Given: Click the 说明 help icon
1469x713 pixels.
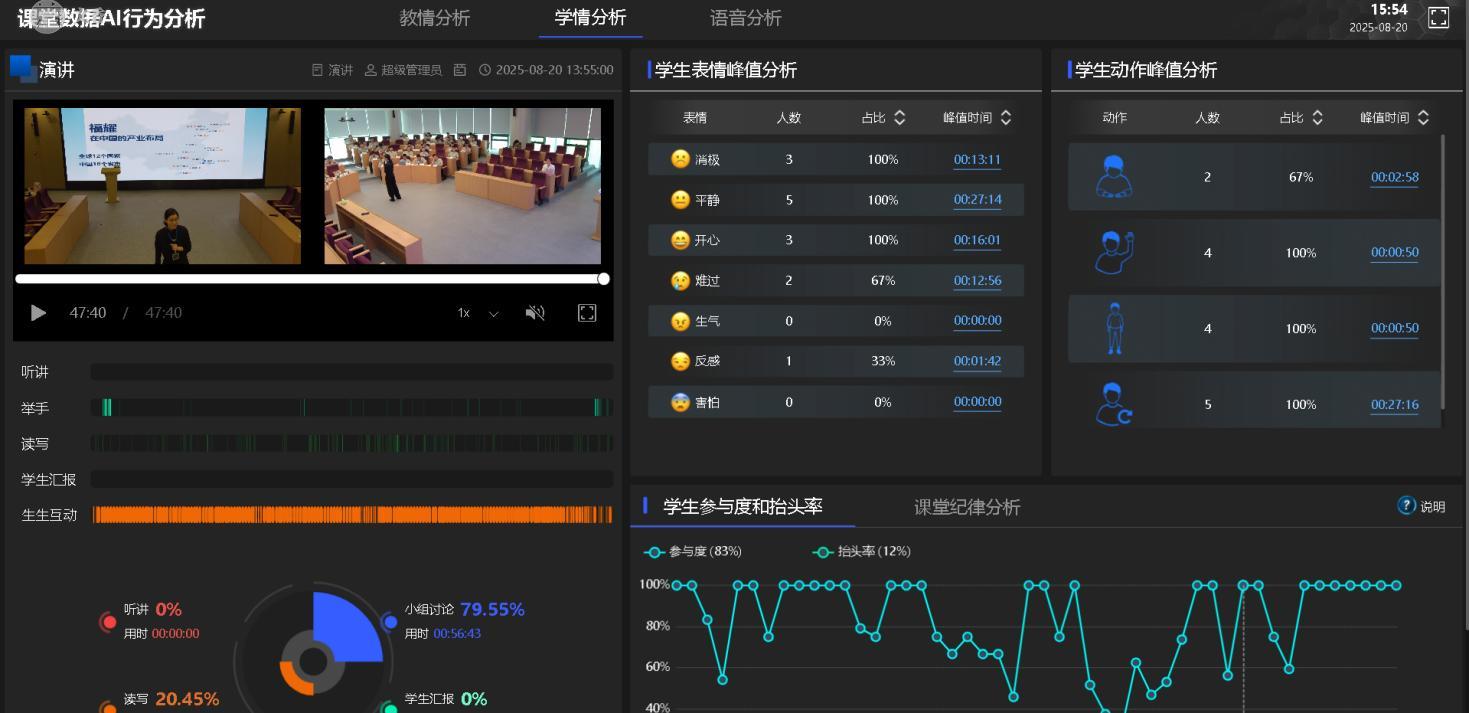Looking at the screenshot, I should pyautogui.click(x=1407, y=506).
